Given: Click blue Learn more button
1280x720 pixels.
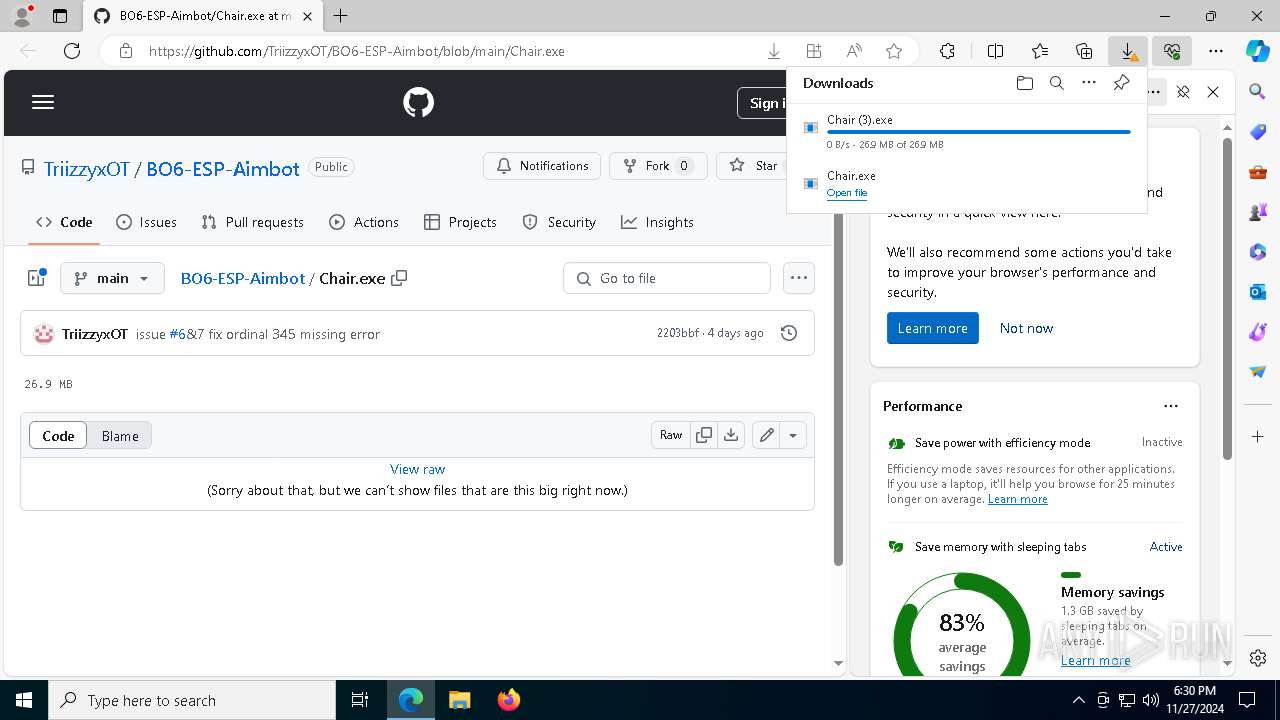Looking at the screenshot, I should click(x=932, y=328).
